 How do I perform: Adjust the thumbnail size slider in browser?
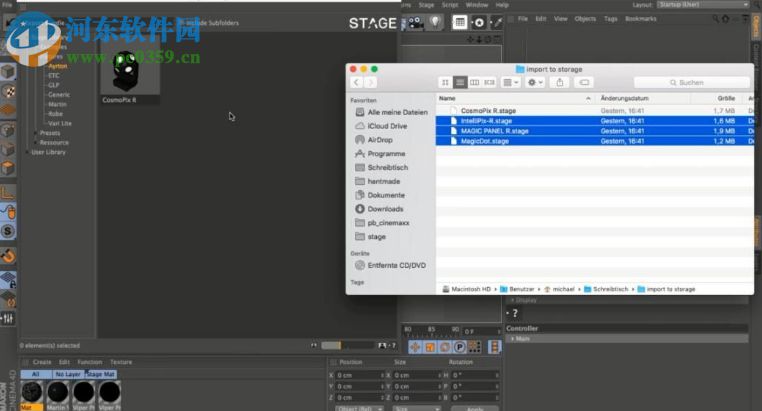[x=347, y=345]
